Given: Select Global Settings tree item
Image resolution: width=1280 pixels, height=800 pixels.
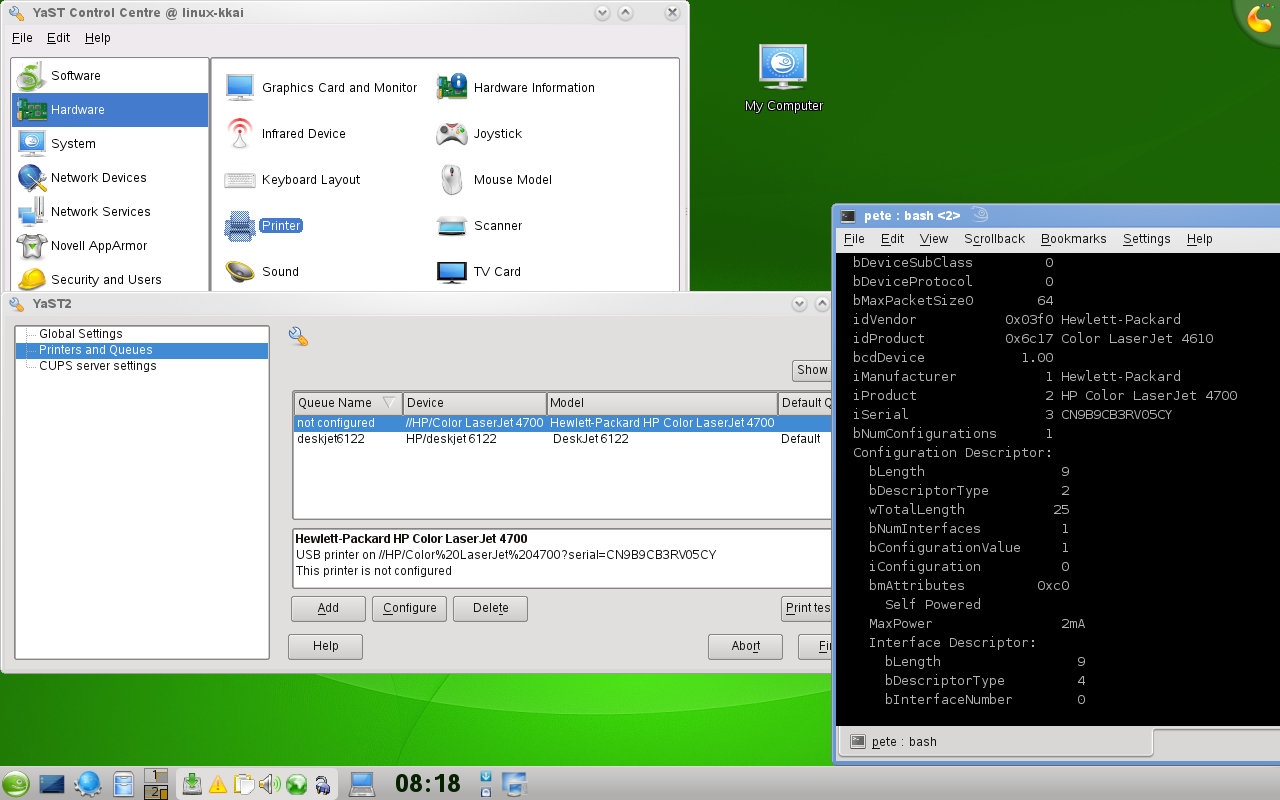Looking at the screenshot, I should point(81,334).
